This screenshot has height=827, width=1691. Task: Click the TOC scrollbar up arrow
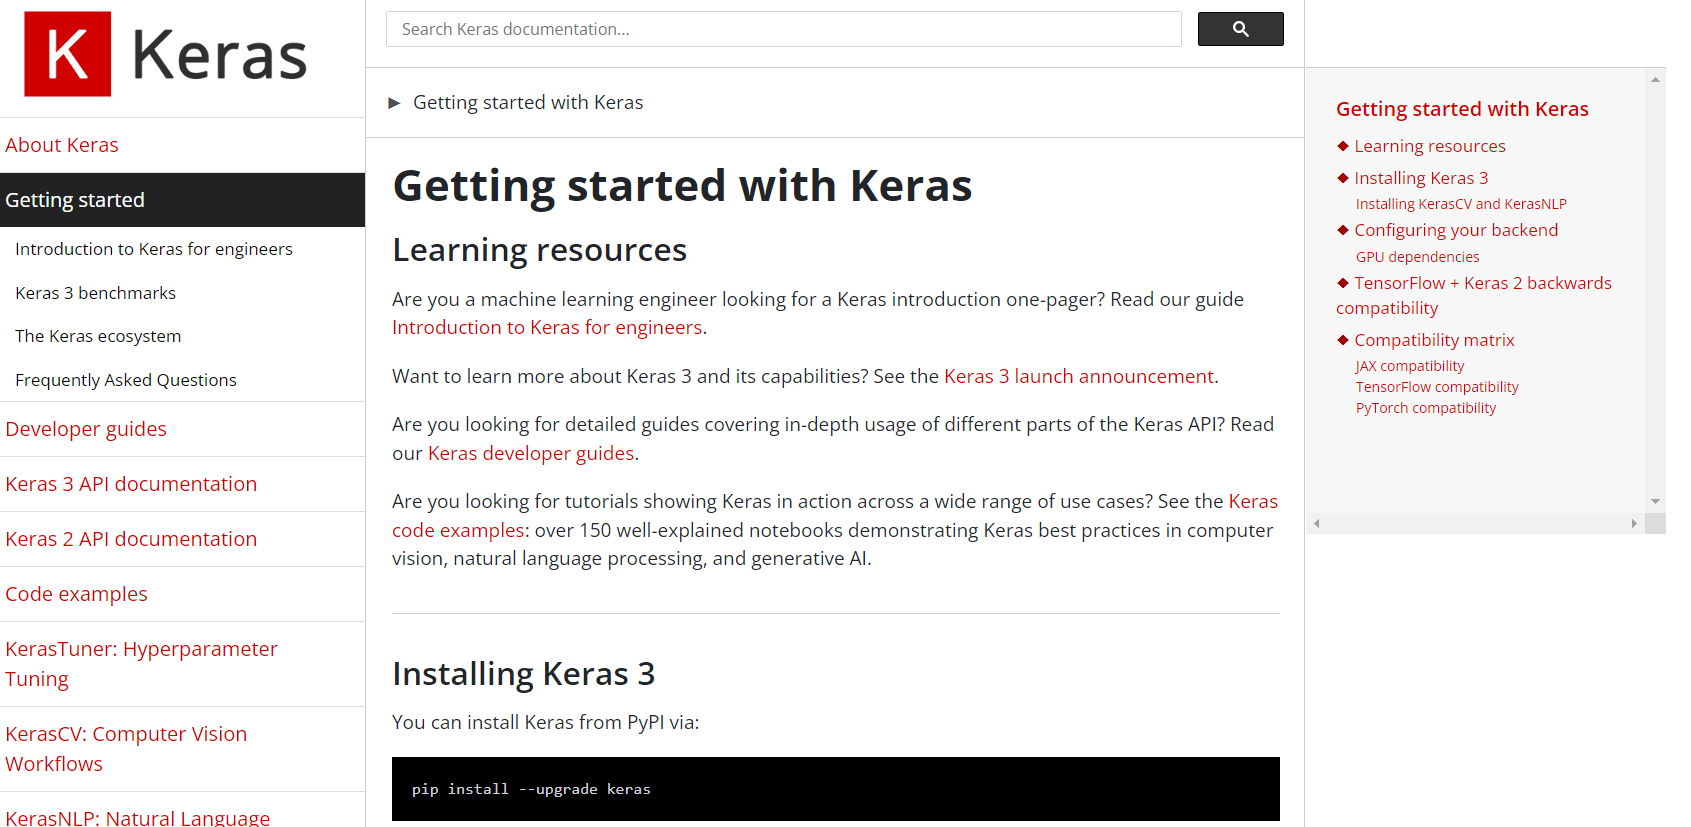tap(1655, 79)
